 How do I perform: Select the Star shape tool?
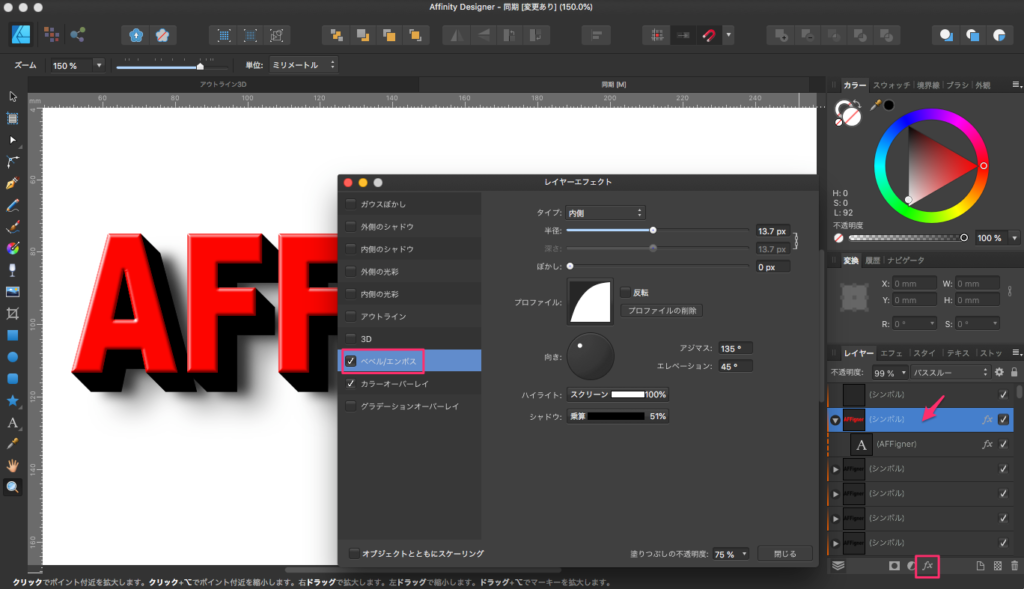point(13,400)
